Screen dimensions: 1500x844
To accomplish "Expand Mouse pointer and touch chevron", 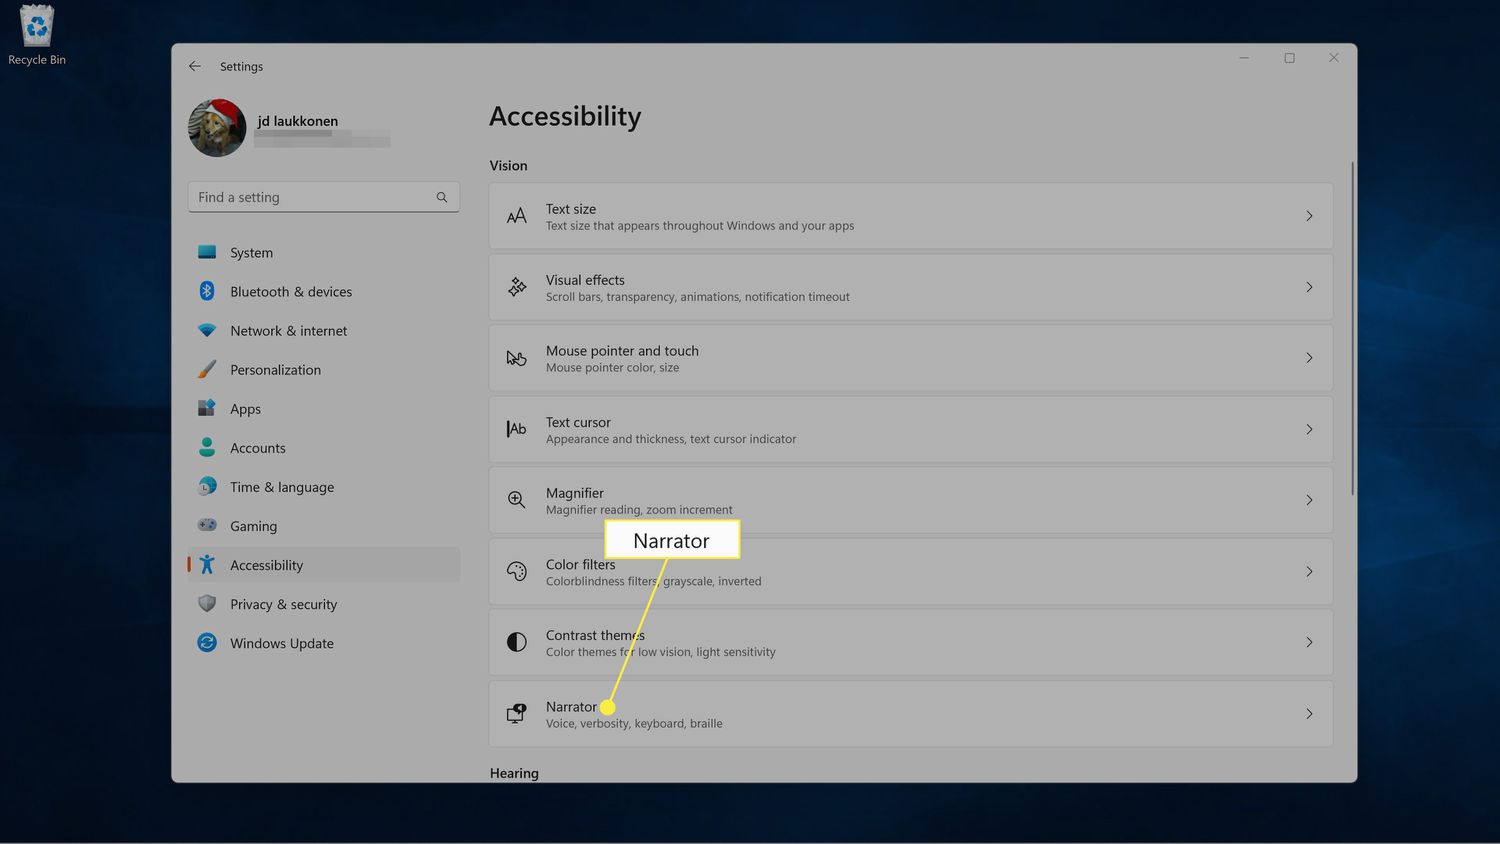I will [x=1309, y=358].
